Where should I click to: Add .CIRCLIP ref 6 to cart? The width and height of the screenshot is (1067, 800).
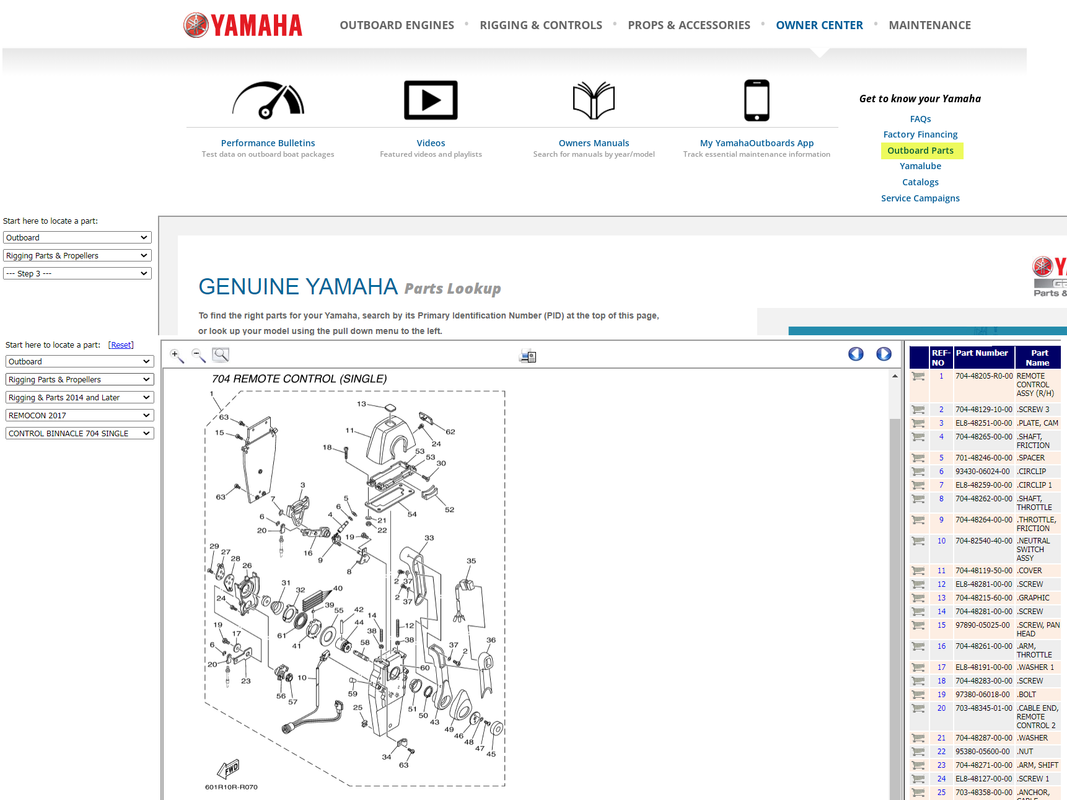[x=919, y=471]
